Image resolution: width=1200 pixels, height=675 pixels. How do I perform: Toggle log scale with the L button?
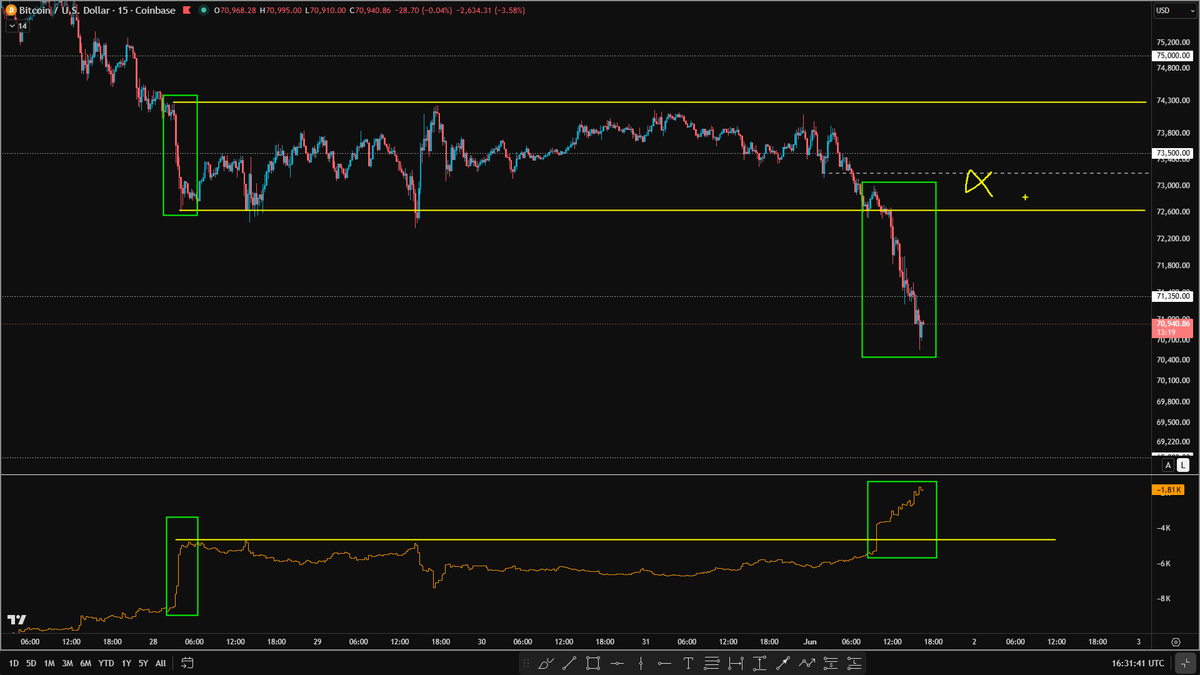(1183, 465)
